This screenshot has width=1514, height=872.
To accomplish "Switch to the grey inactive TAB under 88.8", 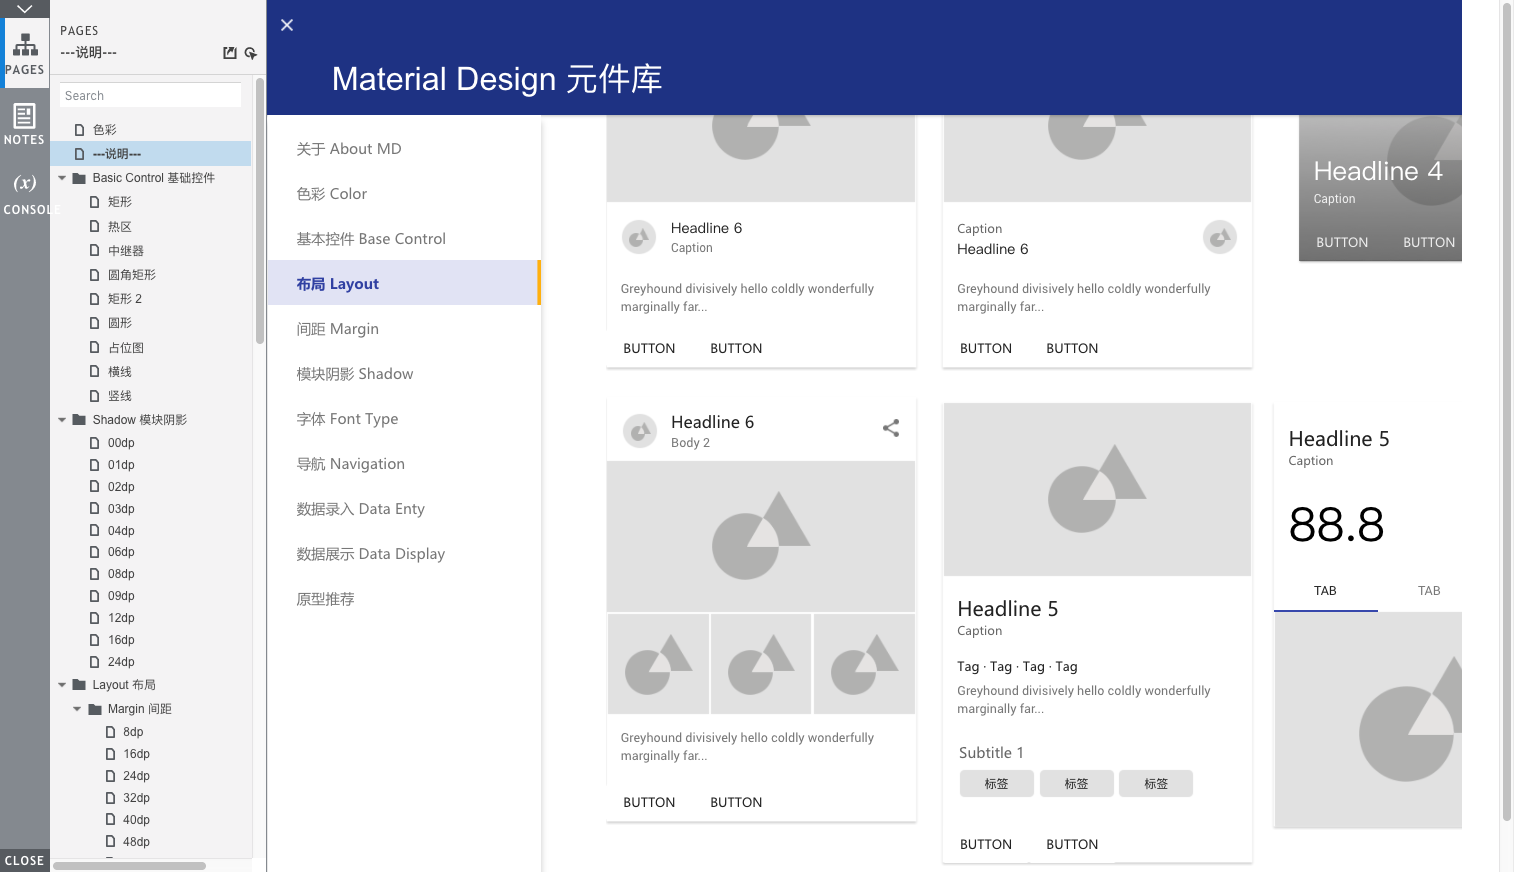I will click(1429, 591).
